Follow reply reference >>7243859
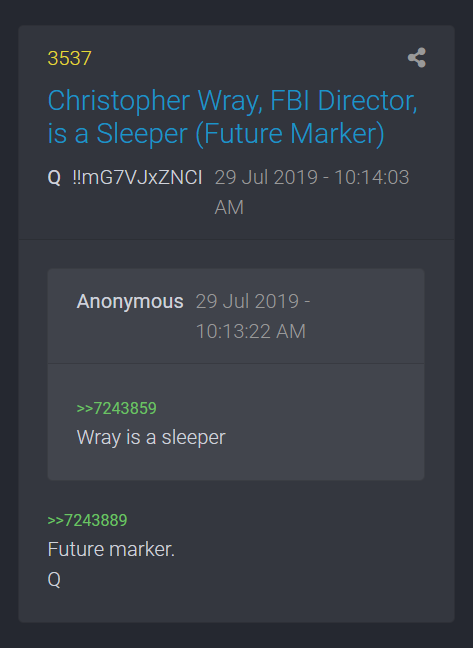Image resolution: width=473 pixels, height=648 pixels. pyautogui.click(x=116, y=408)
